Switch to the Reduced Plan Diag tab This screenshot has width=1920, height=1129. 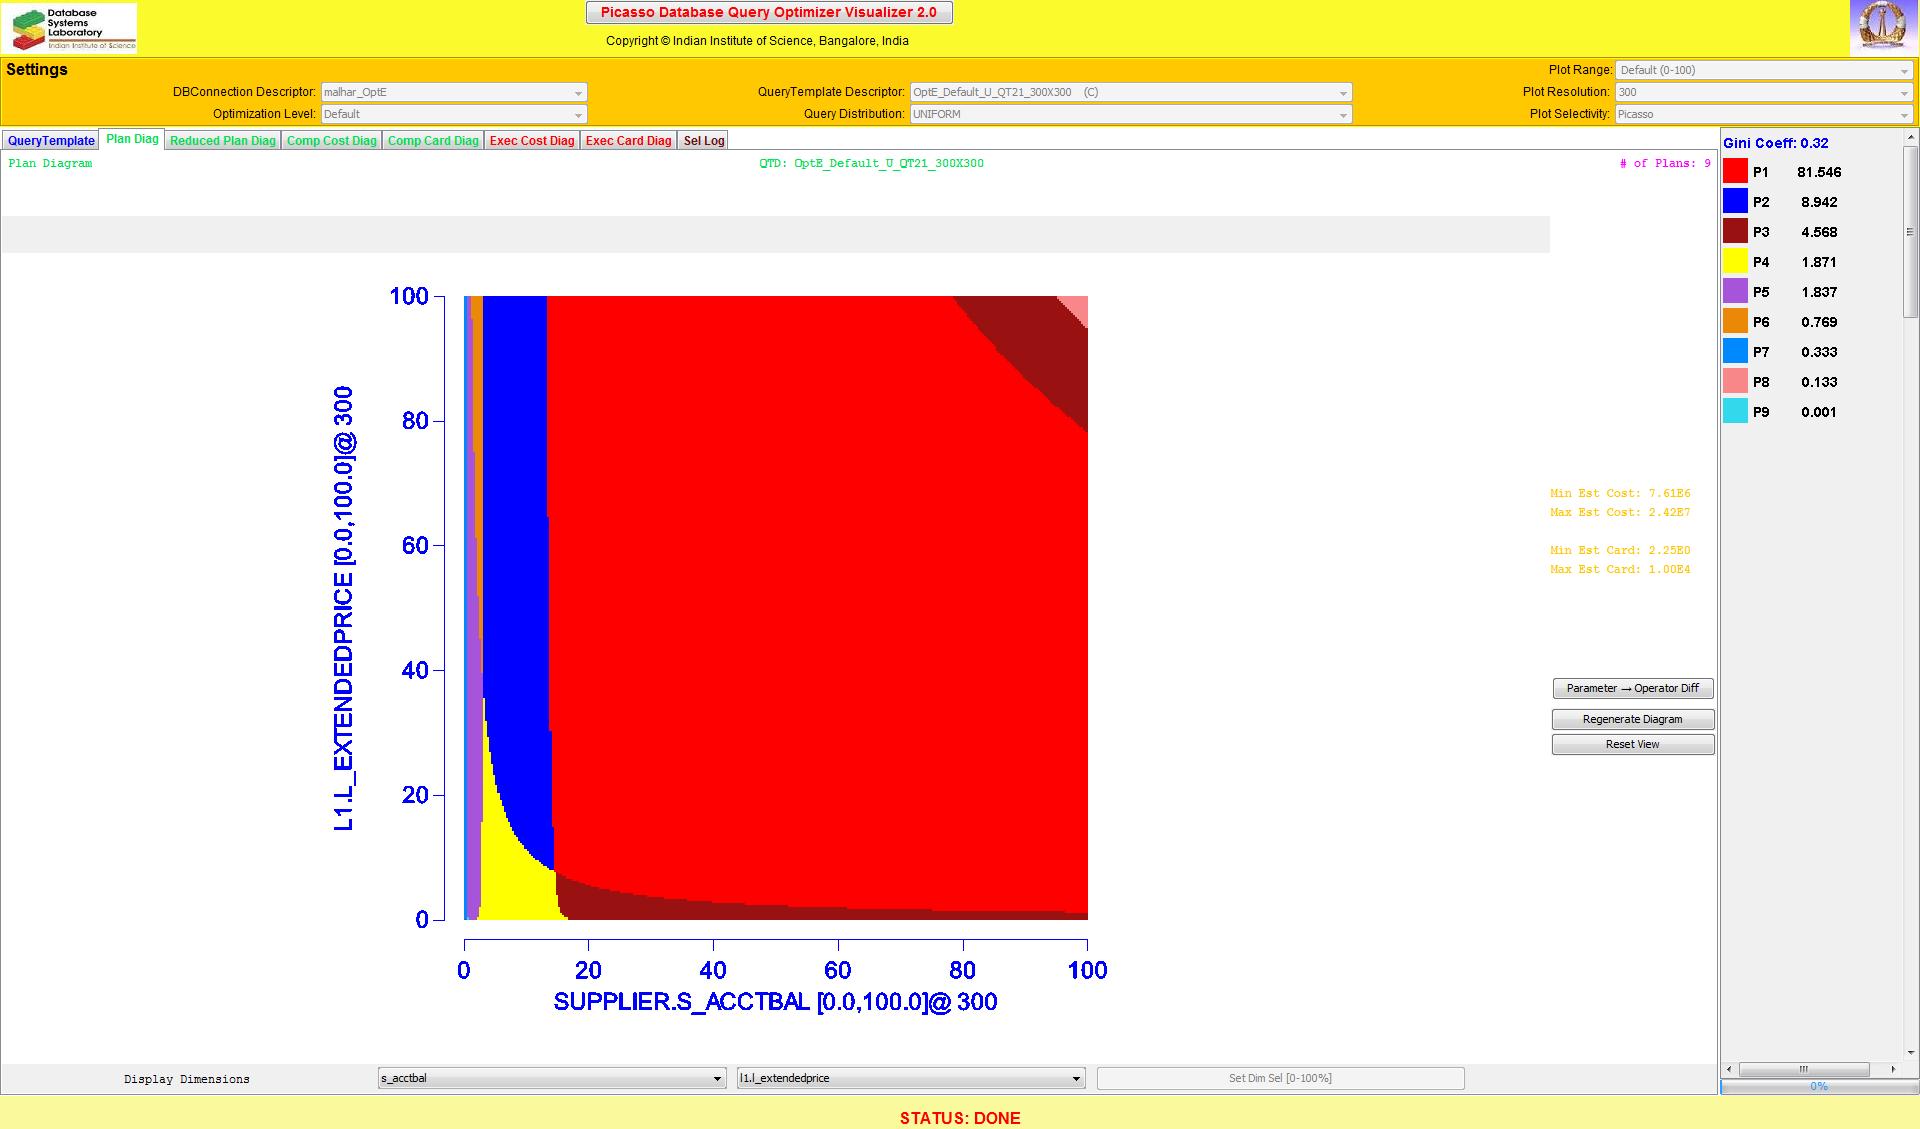(x=222, y=141)
